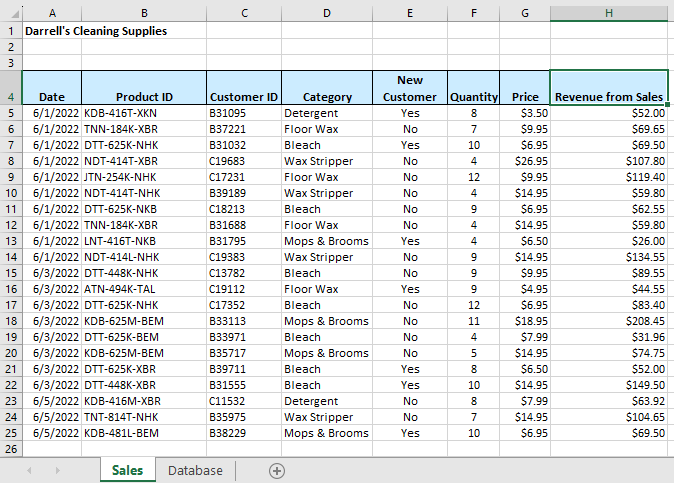This screenshot has width=674, height=483.
Task: Click the Date header cell
Action: pyautogui.click(x=52, y=88)
